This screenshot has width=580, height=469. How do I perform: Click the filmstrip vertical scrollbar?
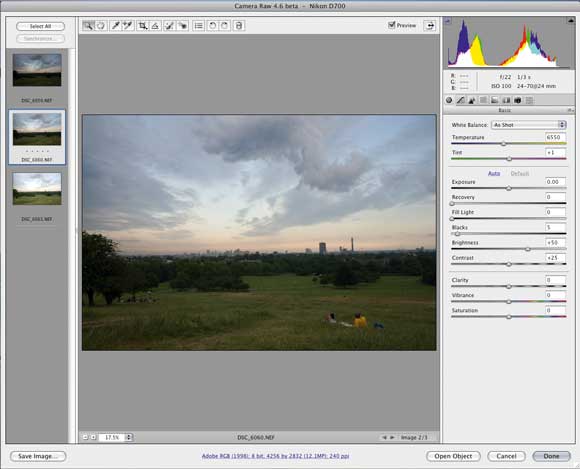click(x=72, y=246)
